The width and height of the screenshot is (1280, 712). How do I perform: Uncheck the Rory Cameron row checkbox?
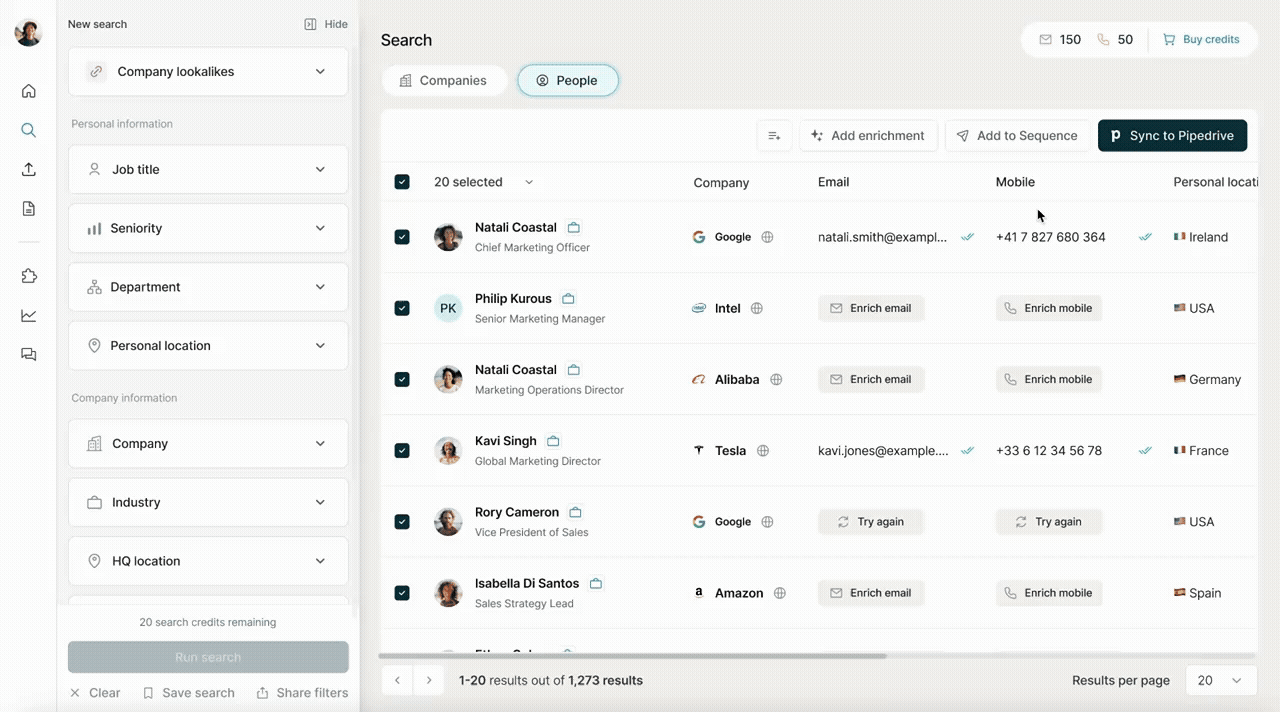[402, 522]
